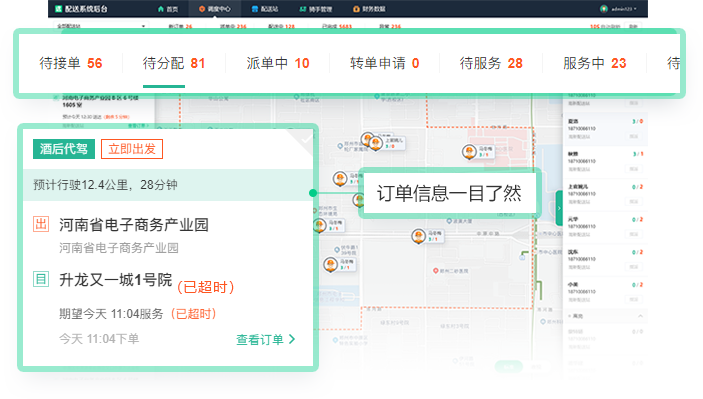Open the 首页 home navigation tab
Screen dimensions: 703x399
click(168, 9)
